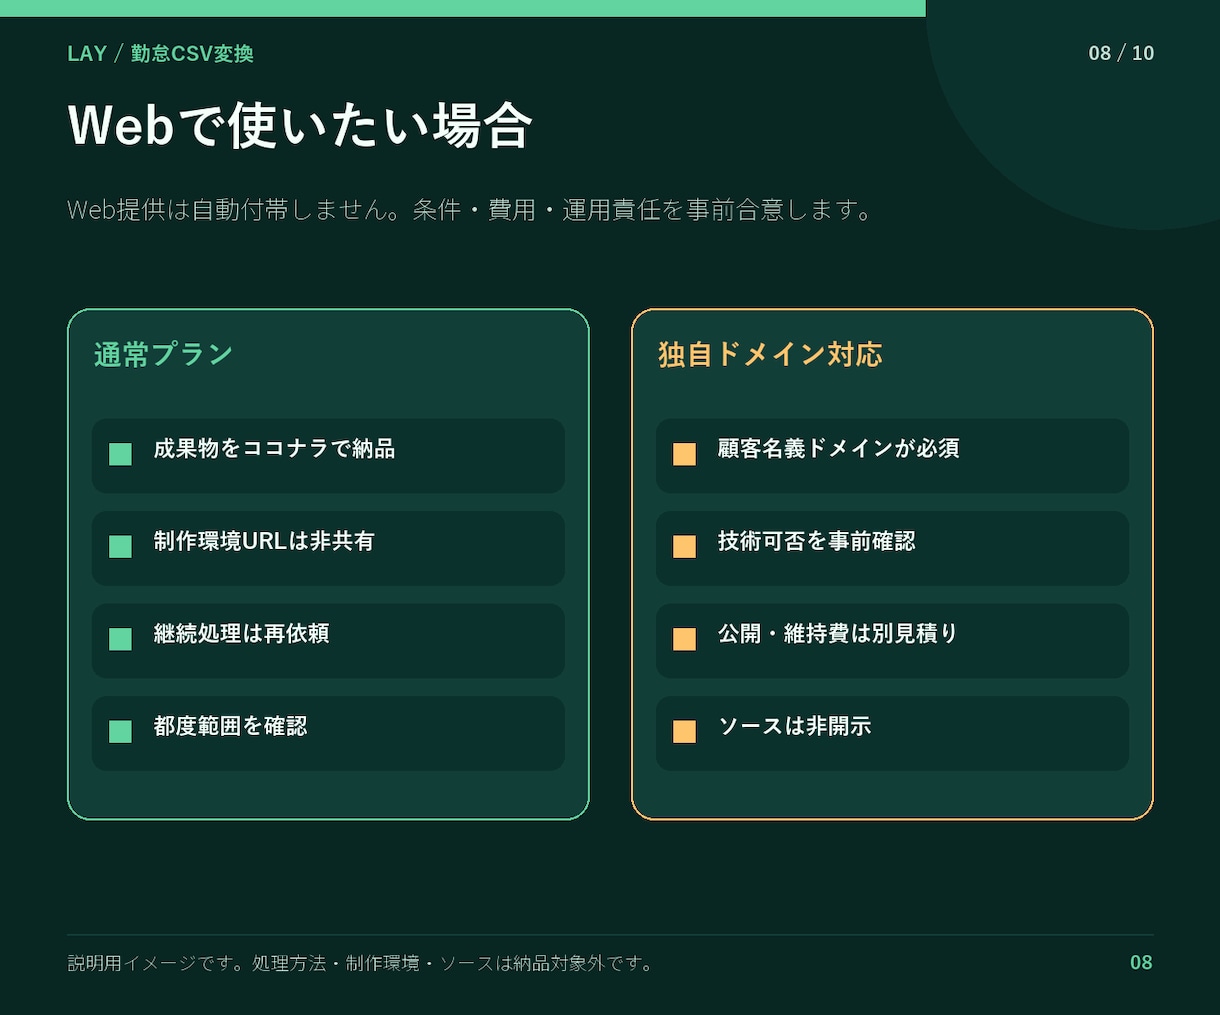
Task: Click the 独自ドメイン対応 card heading
Action: pos(770,354)
